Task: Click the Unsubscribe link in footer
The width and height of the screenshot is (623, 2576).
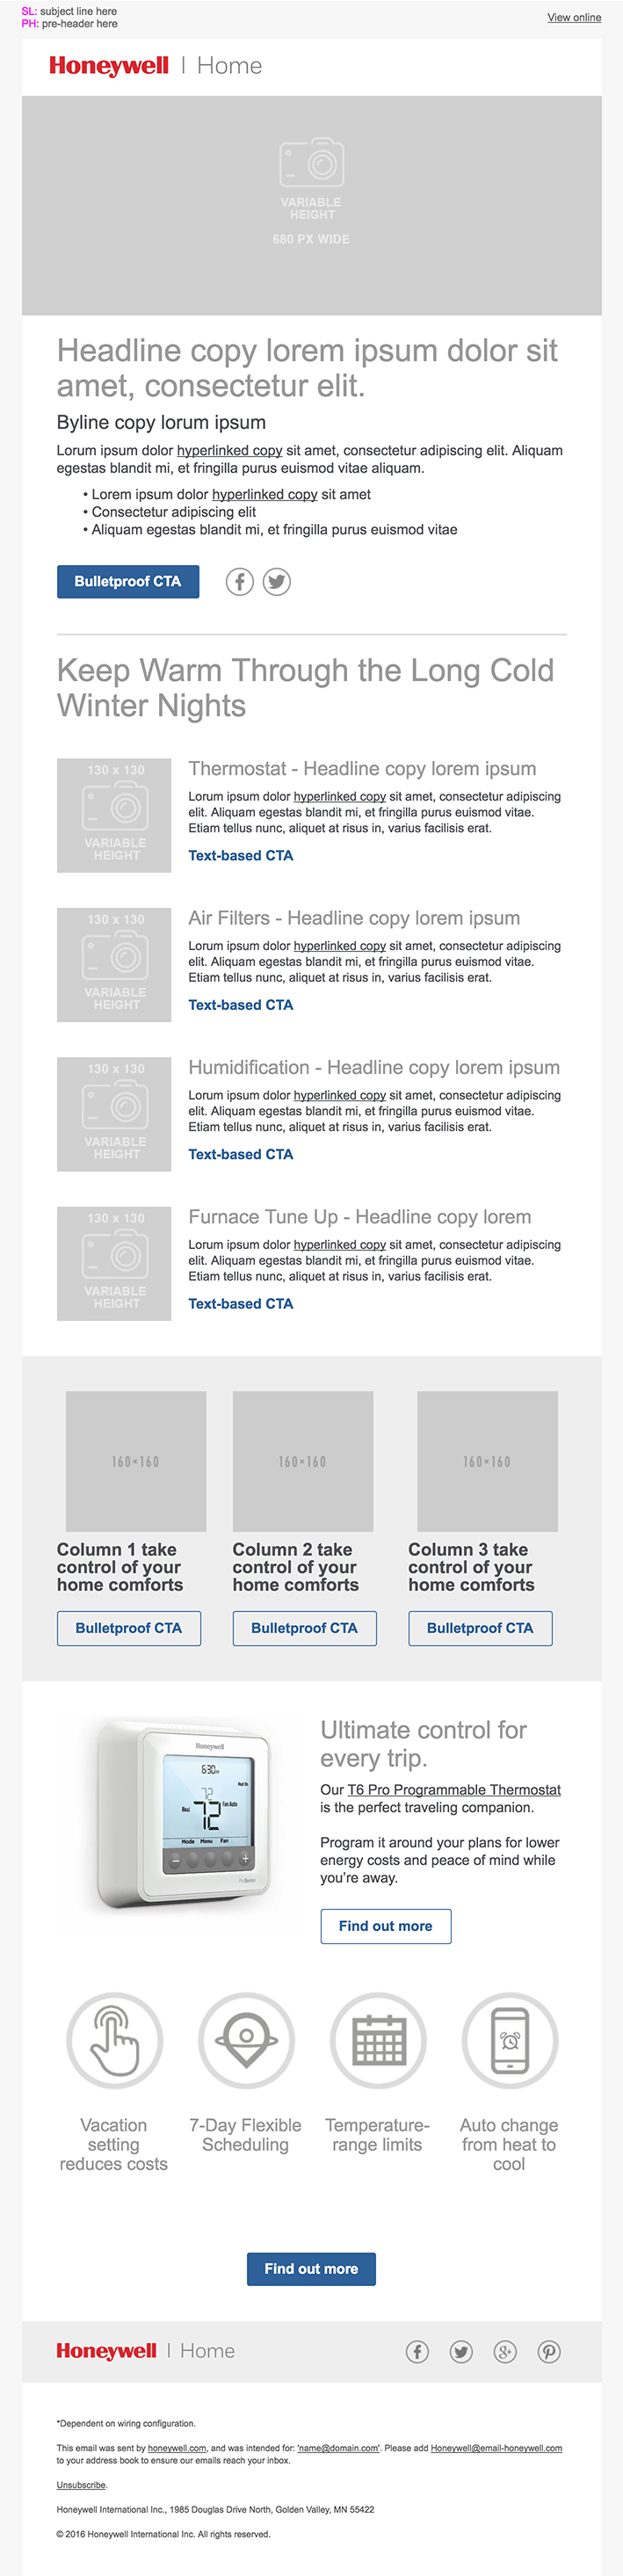Action: [81, 2484]
